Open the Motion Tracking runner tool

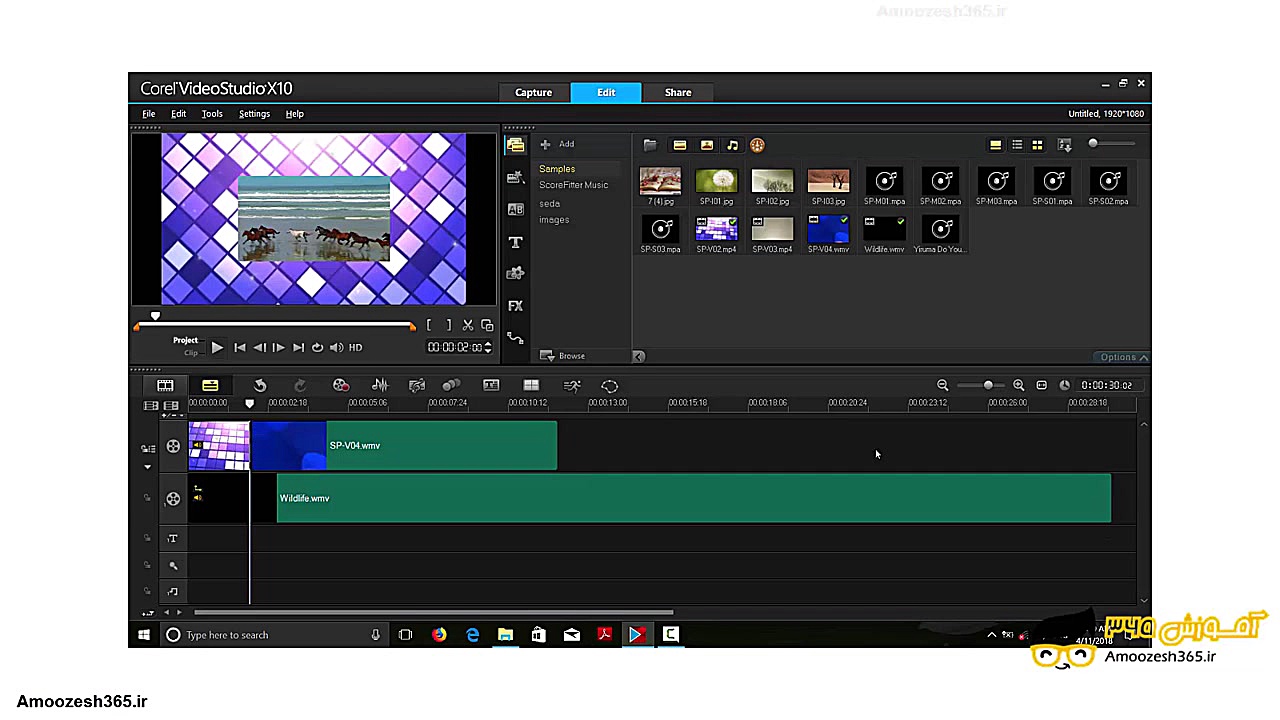click(x=571, y=386)
